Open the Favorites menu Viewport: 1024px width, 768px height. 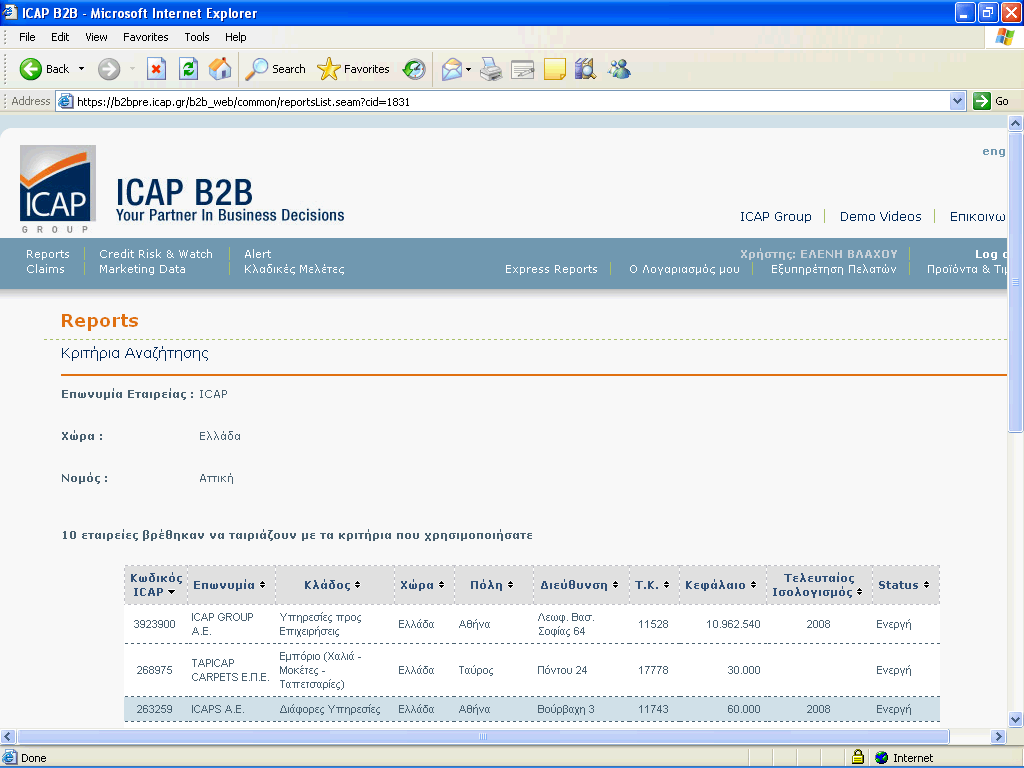[x=146, y=37]
